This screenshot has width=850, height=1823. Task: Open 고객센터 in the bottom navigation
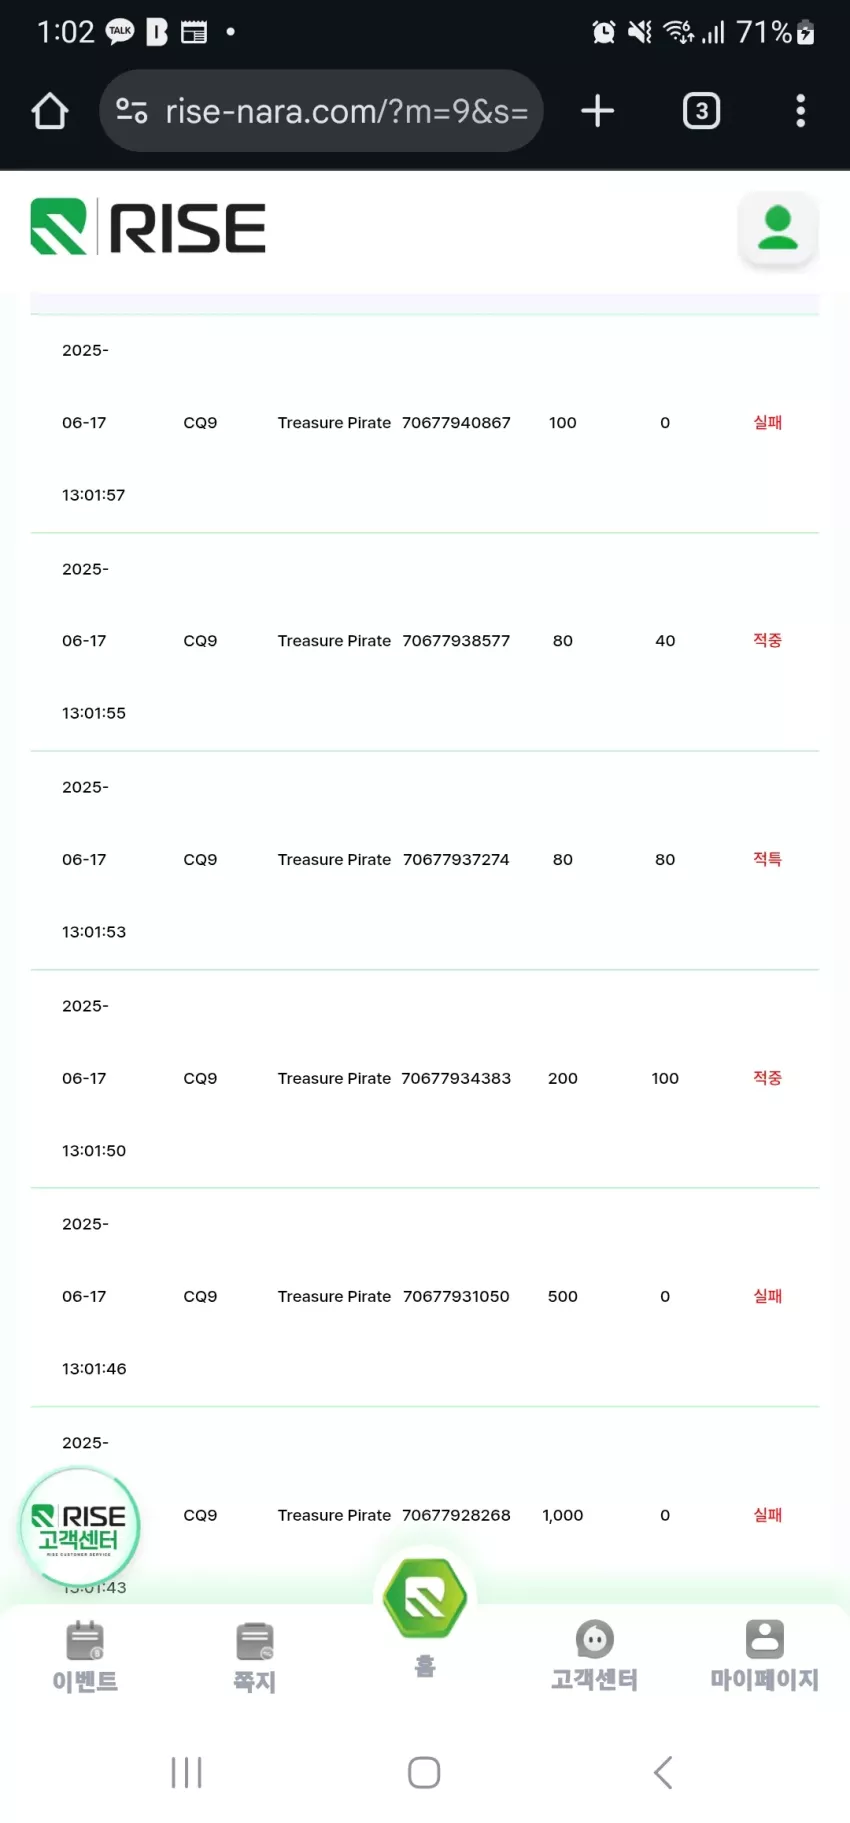595,1657
